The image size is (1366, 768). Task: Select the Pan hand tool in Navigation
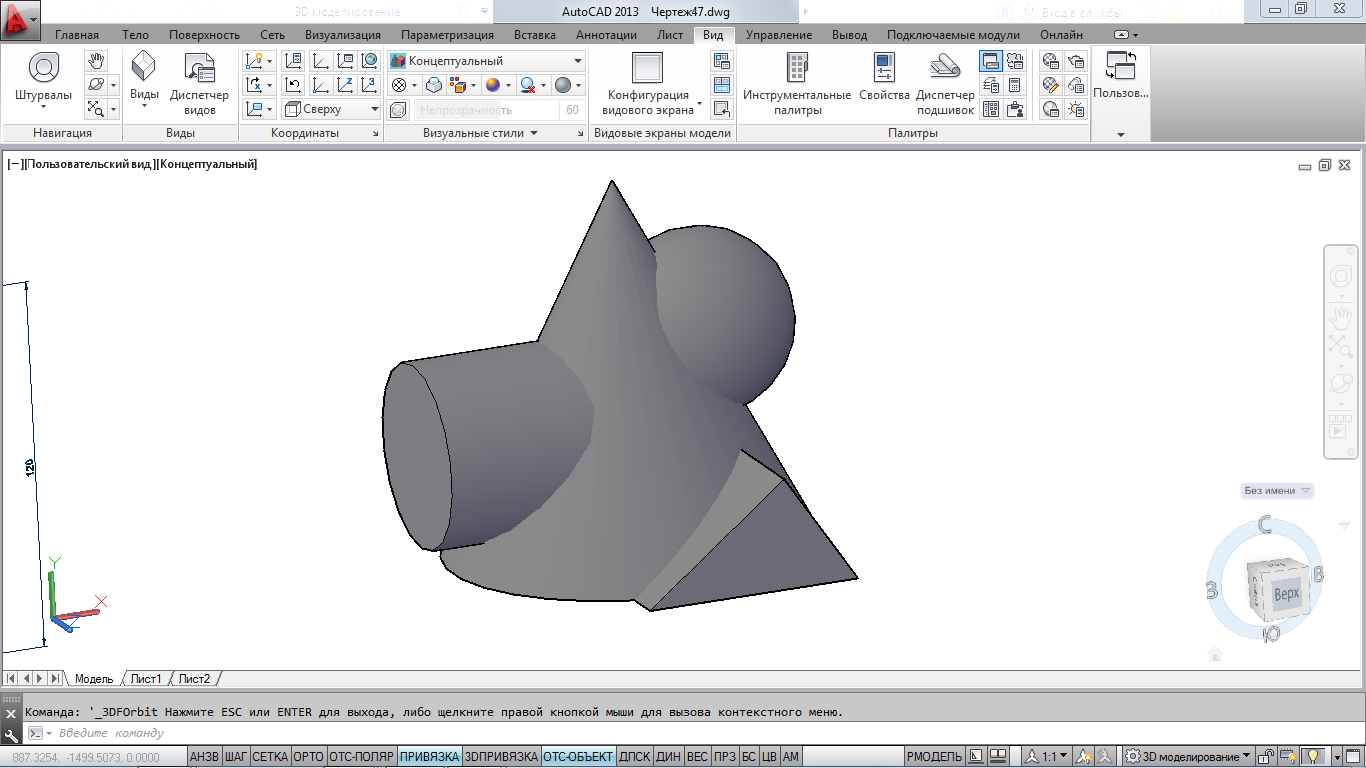(96, 61)
